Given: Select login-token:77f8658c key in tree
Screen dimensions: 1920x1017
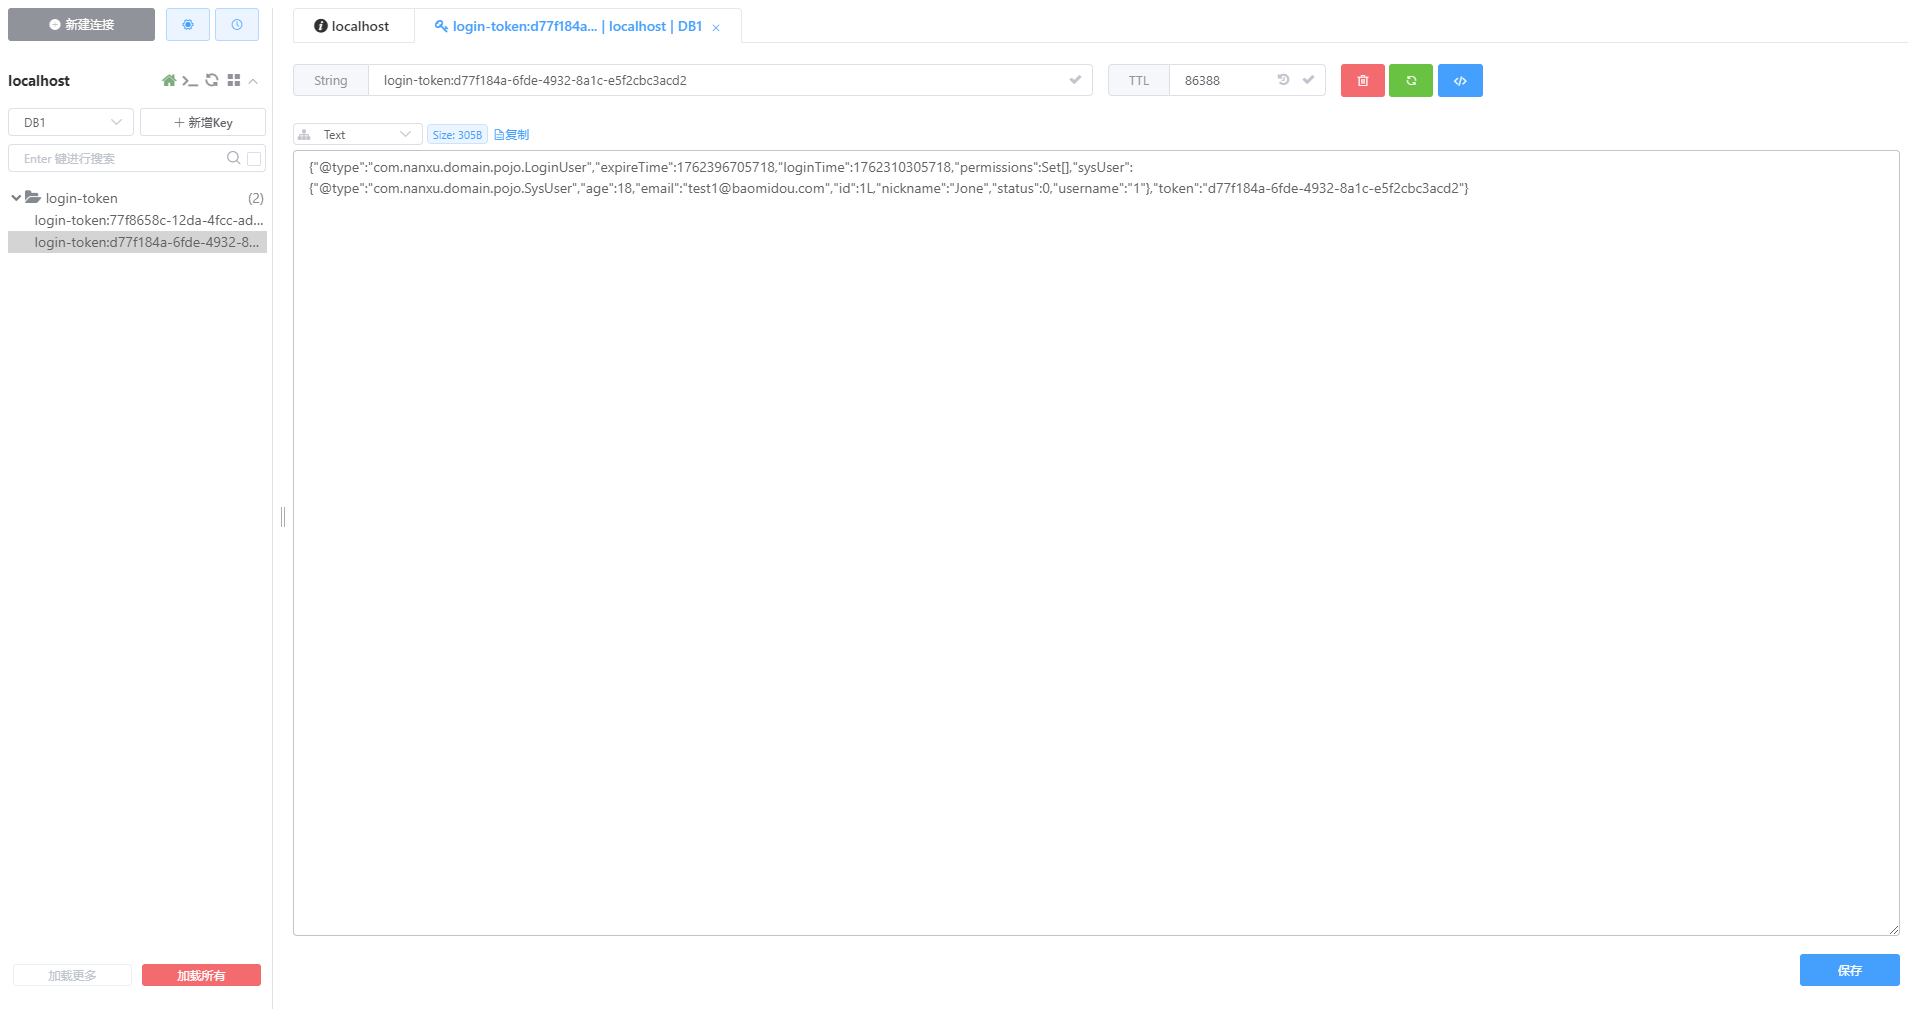Looking at the screenshot, I should pyautogui.click(x=148, y=220).
